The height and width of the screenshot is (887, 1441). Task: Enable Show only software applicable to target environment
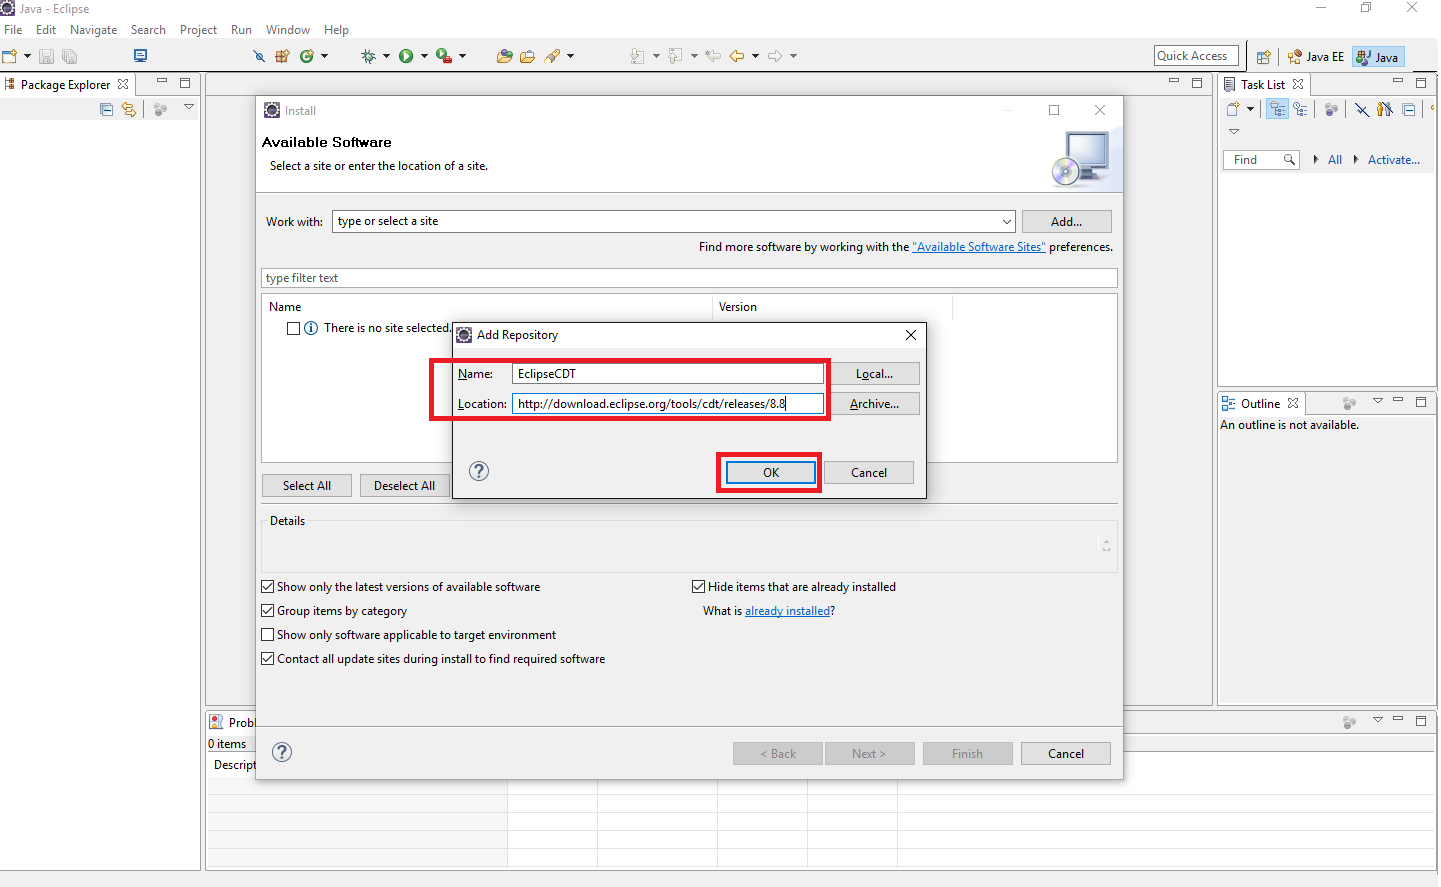tap(268, 635)
